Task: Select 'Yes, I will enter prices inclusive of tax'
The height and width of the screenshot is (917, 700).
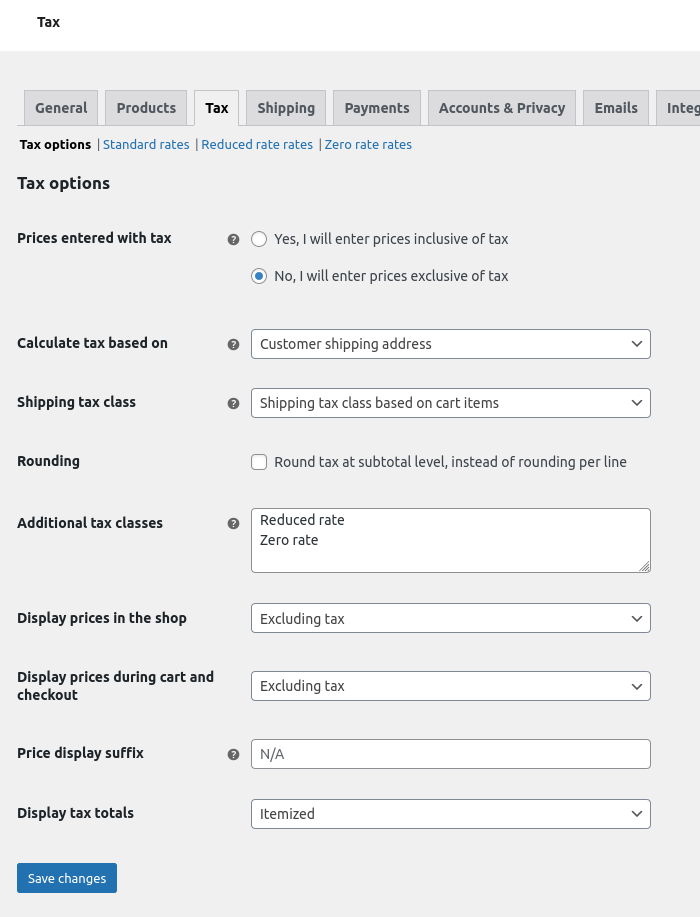Action: (259, 239)
